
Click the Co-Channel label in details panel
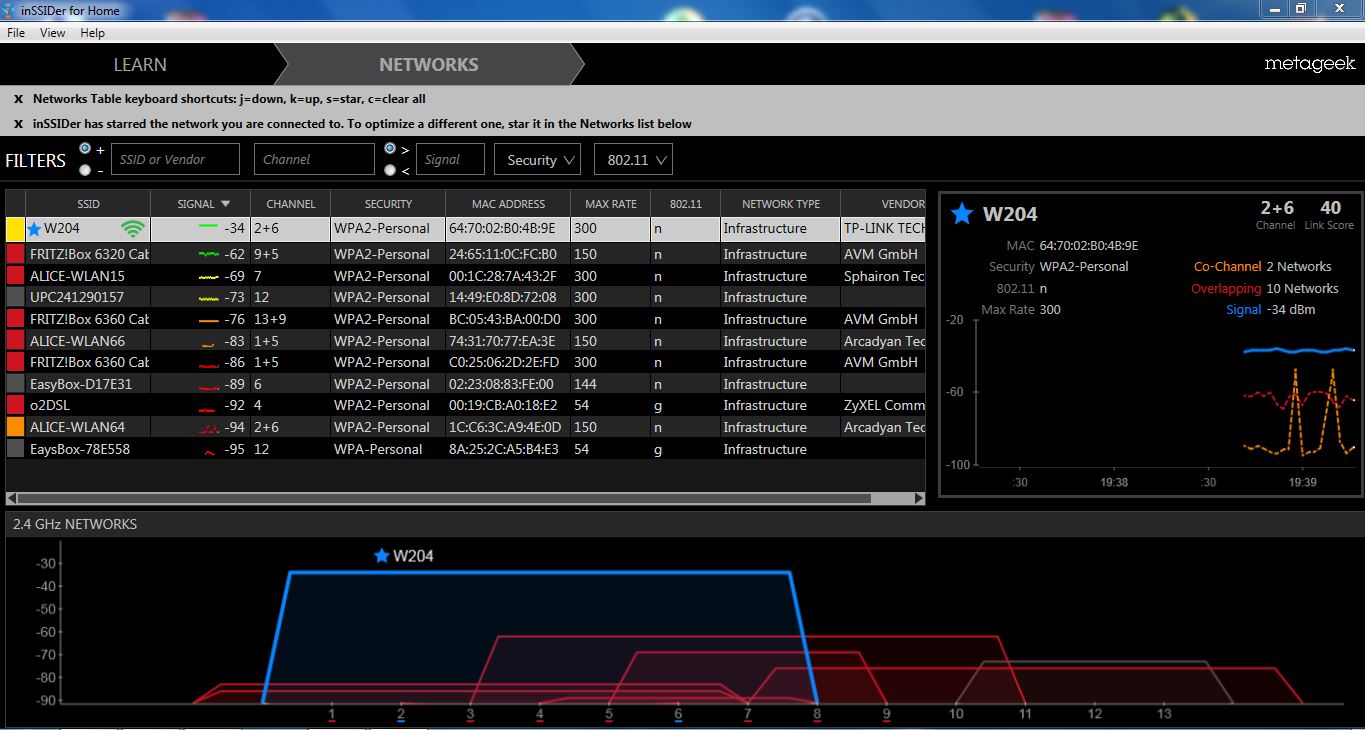tap(1227, 267)
